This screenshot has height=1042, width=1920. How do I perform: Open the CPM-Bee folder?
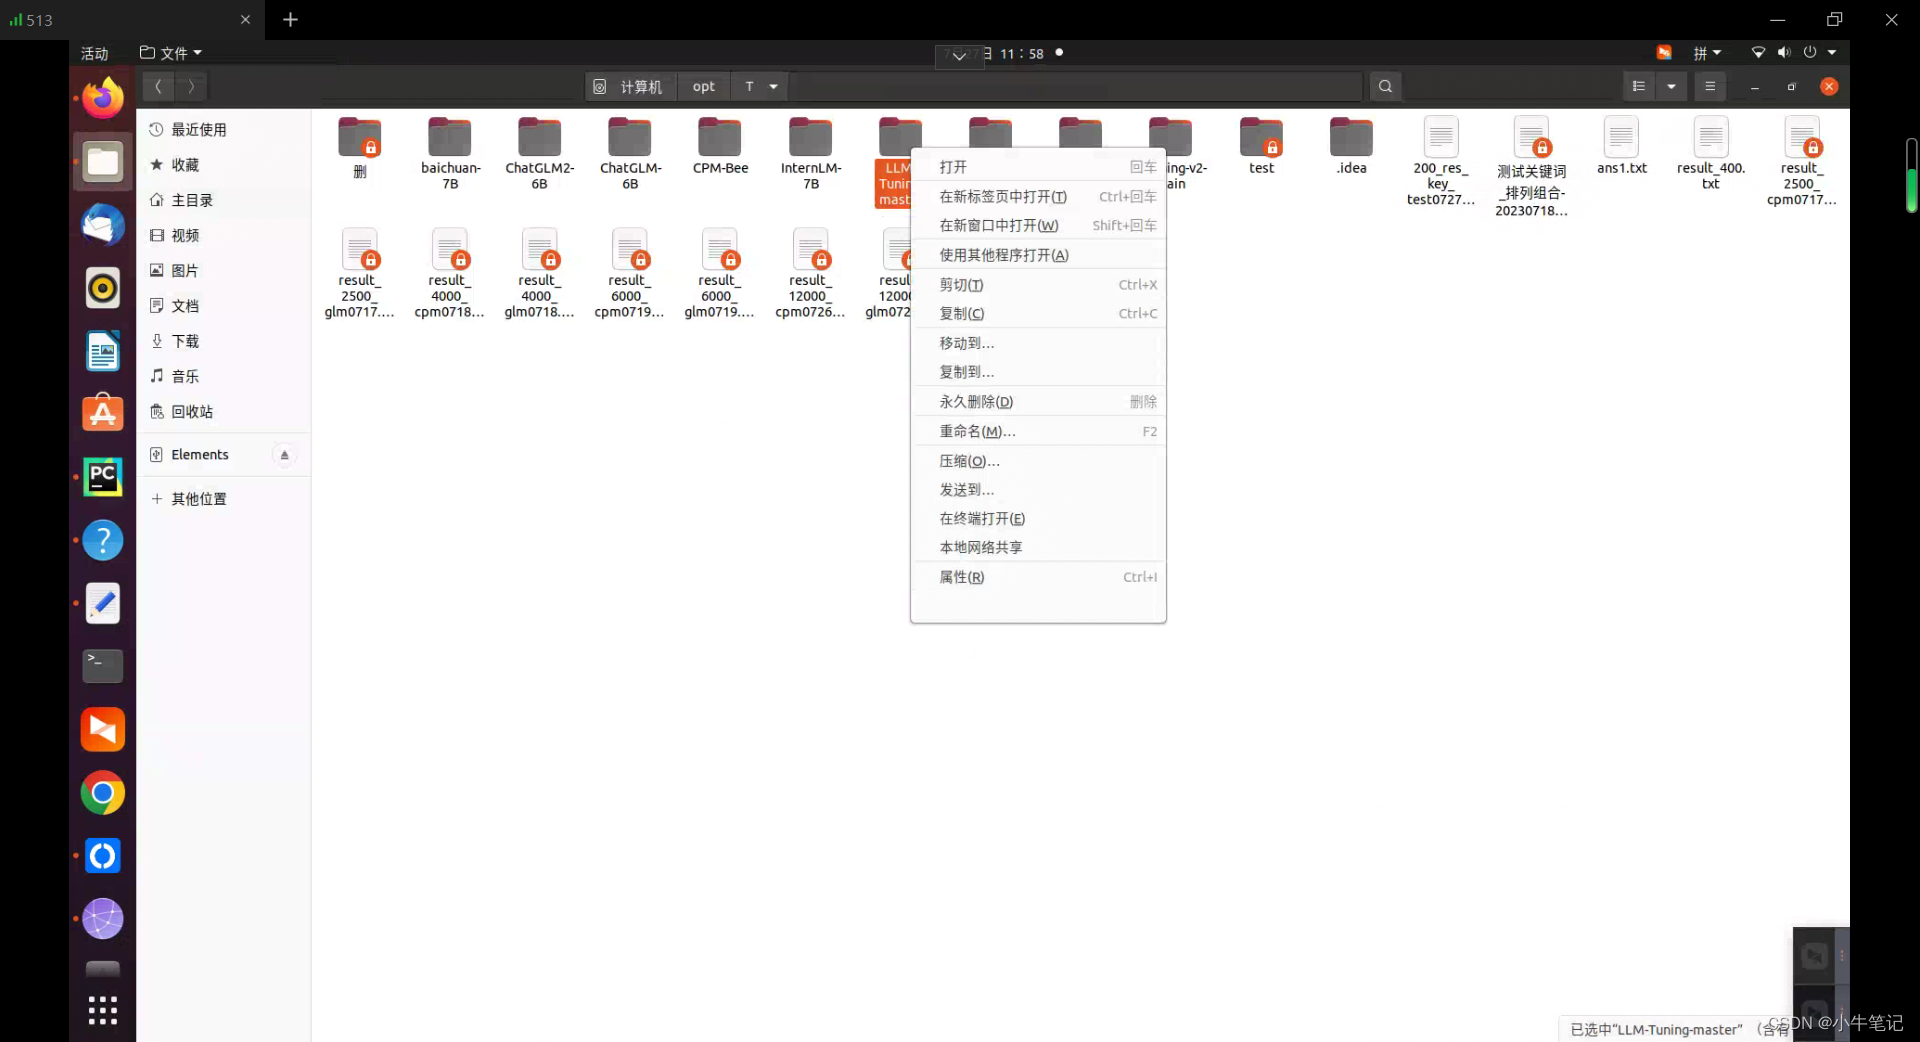[x=720, y=146]
